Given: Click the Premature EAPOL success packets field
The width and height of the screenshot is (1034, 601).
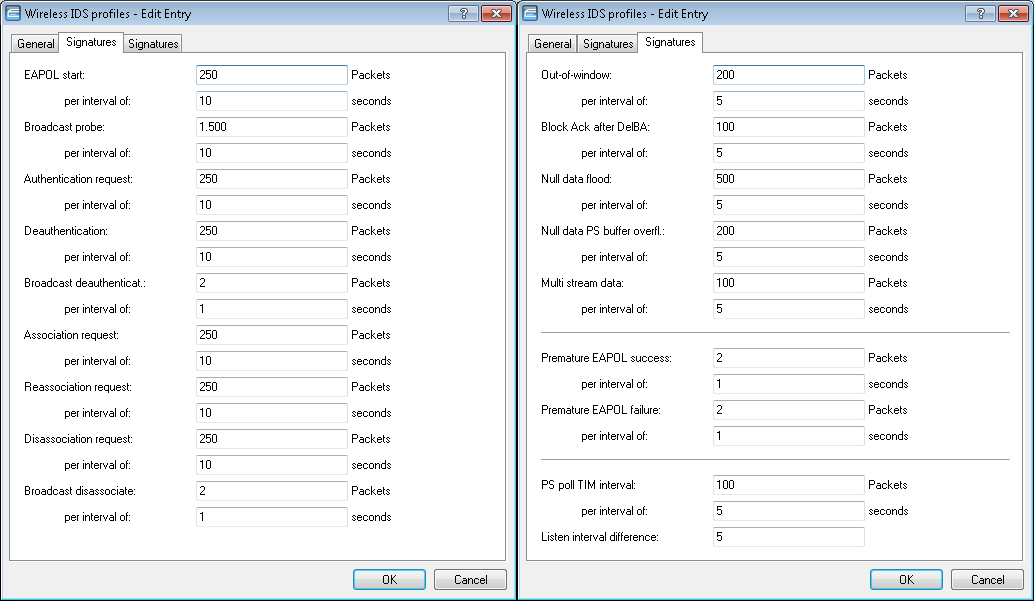Looking at the screenshot, I should (788, 358).
